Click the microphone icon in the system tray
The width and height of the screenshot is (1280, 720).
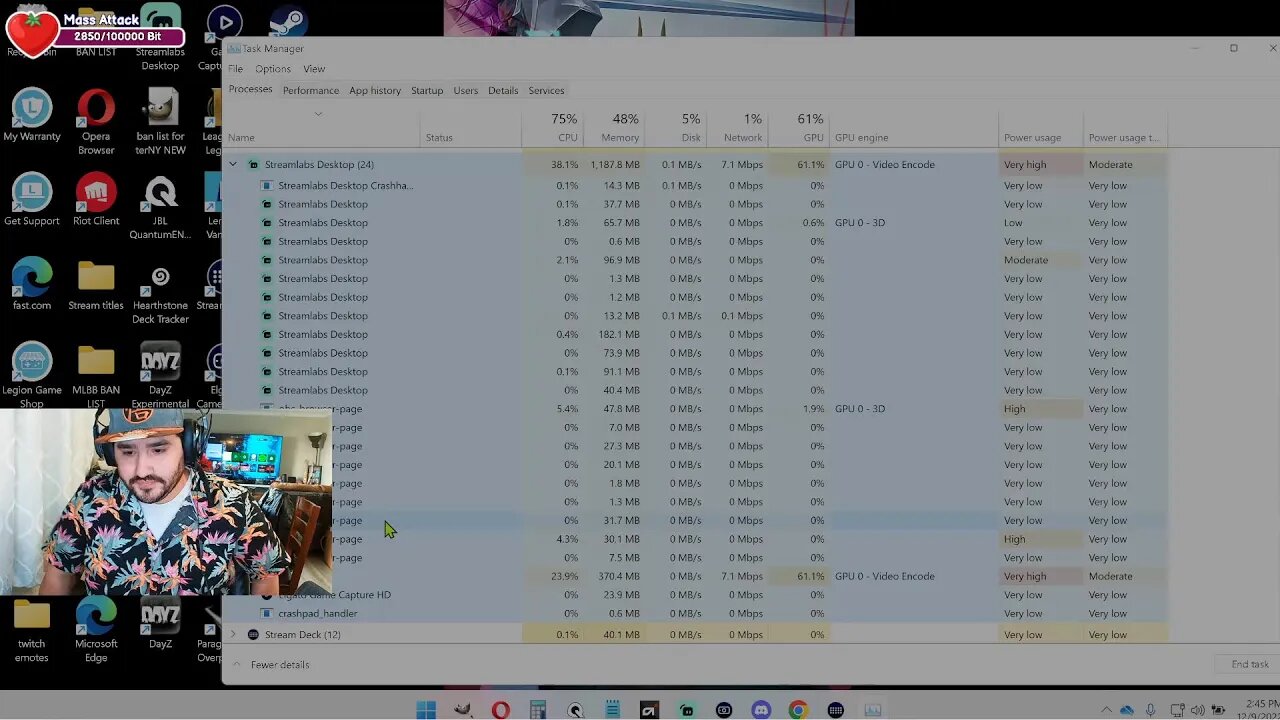click(x=1151, y=710)
